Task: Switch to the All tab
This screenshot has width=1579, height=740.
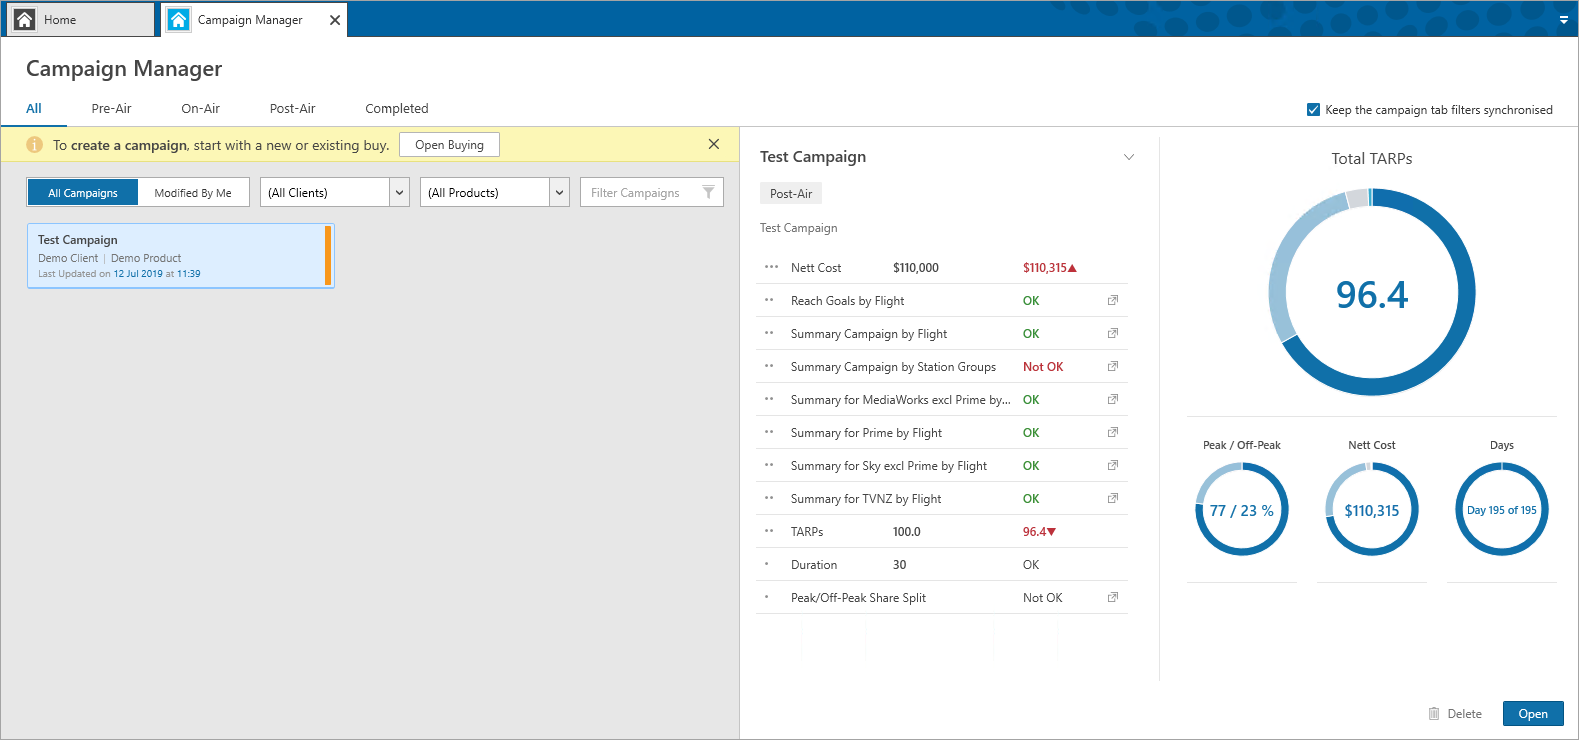Action: 34,108
